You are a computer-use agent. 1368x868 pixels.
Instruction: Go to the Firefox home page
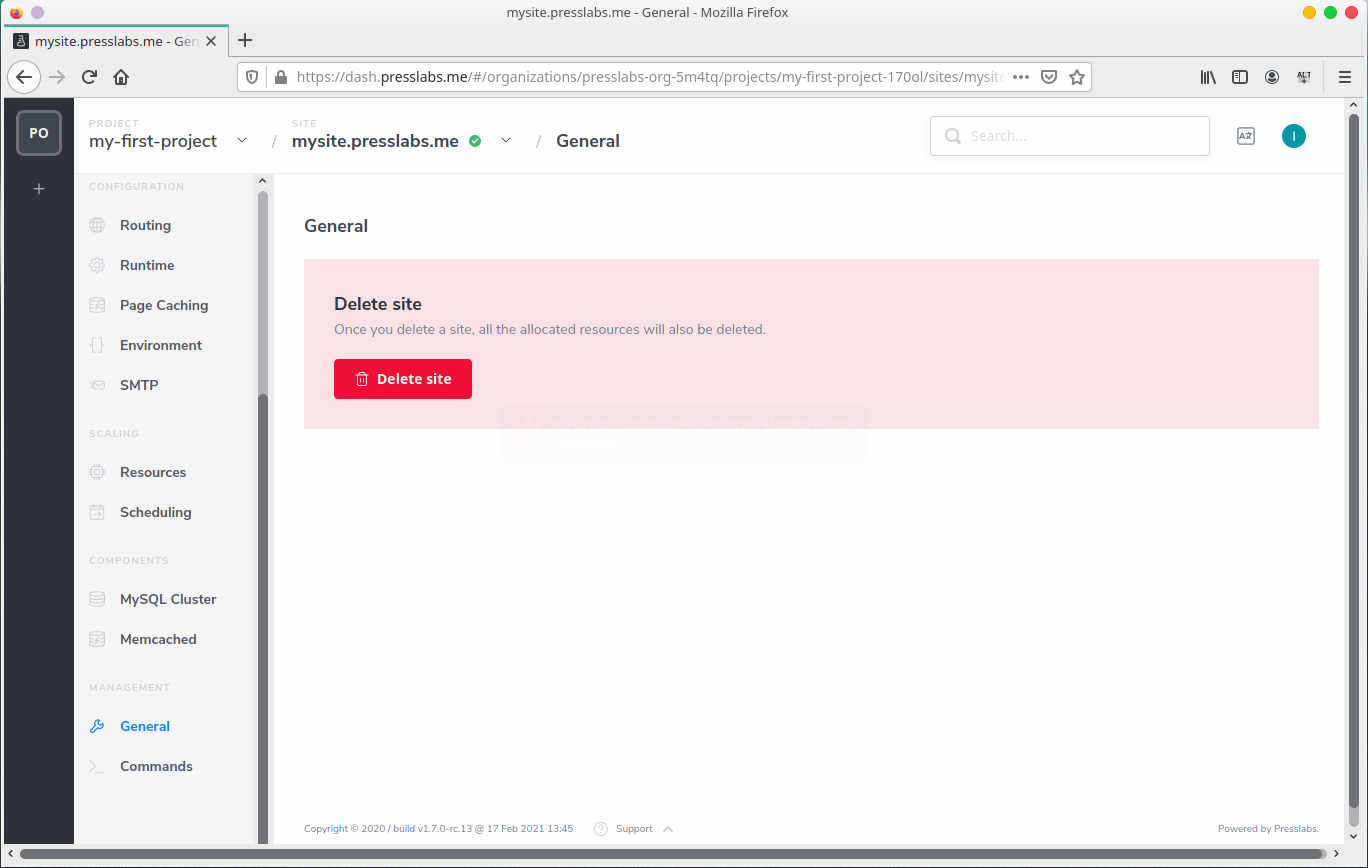(121, 77)
